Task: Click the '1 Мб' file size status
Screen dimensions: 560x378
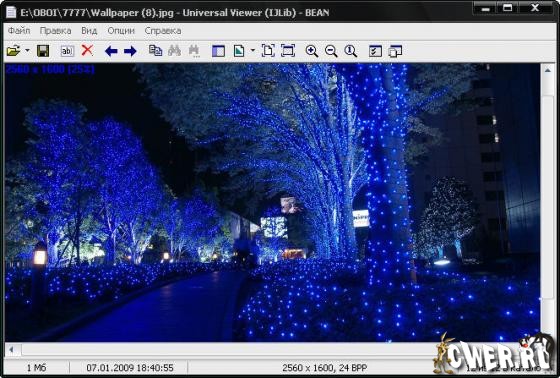Action: [36, 368]
